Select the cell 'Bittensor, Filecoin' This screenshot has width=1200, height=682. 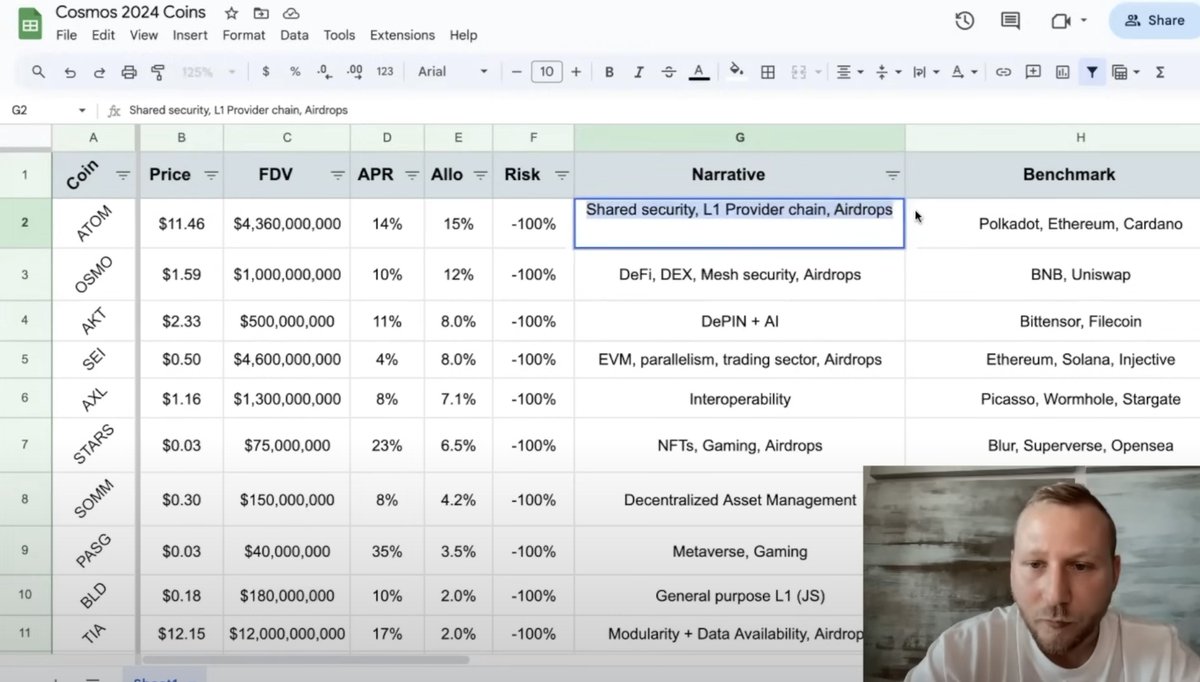tap(1078, 321)
